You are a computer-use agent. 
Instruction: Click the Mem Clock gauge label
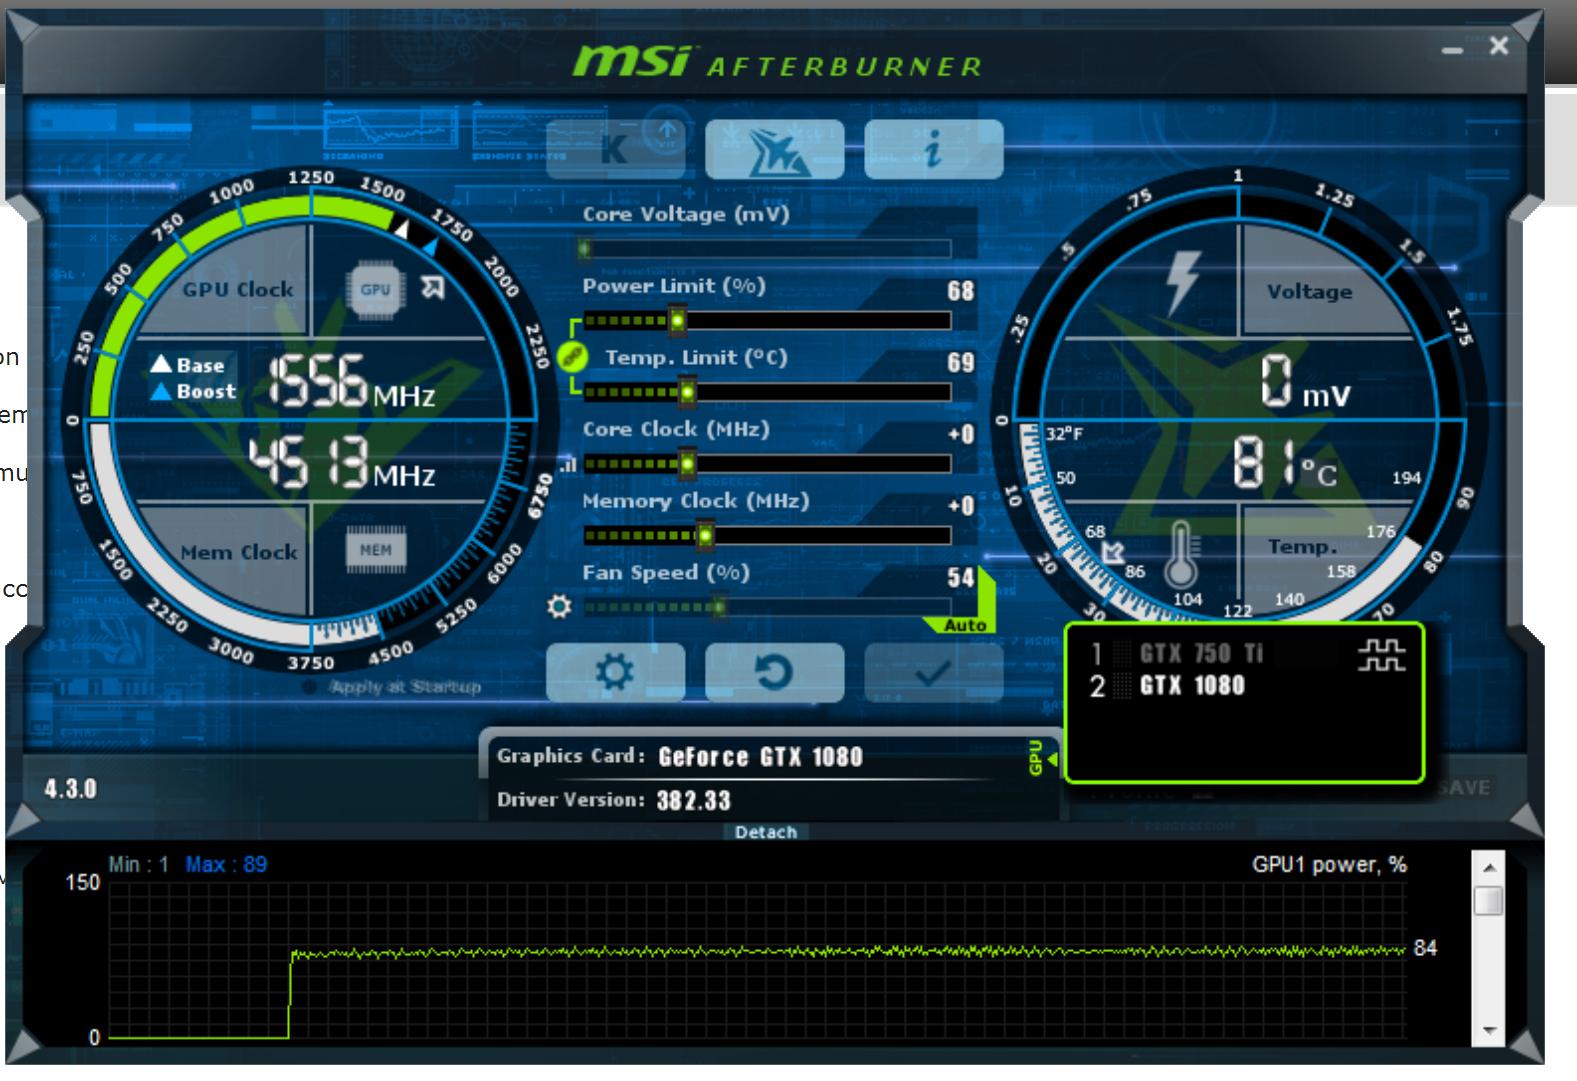(239, 552)
